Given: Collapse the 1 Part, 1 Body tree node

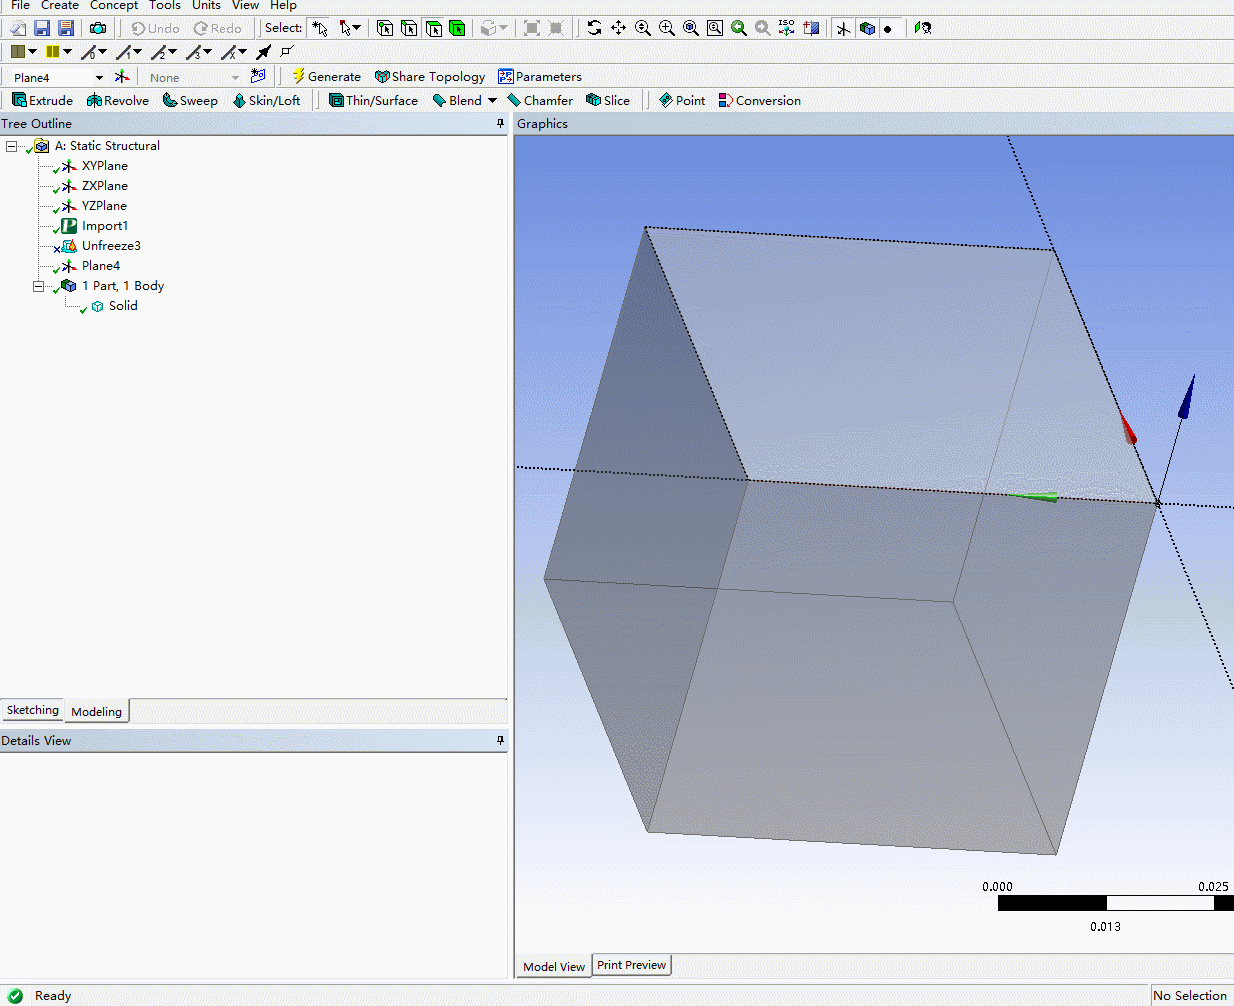Looking at the screenshot, I should pyautogui.click(x=38, y=285).
